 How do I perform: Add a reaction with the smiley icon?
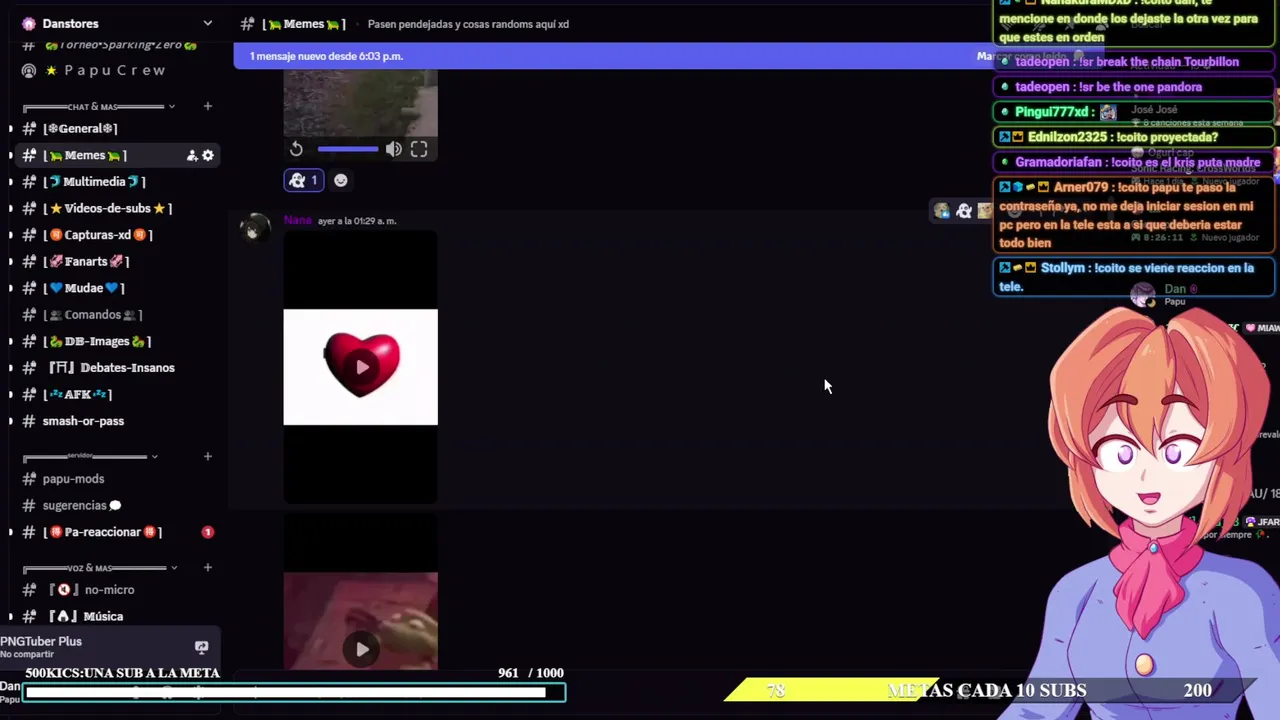[341, 180]
